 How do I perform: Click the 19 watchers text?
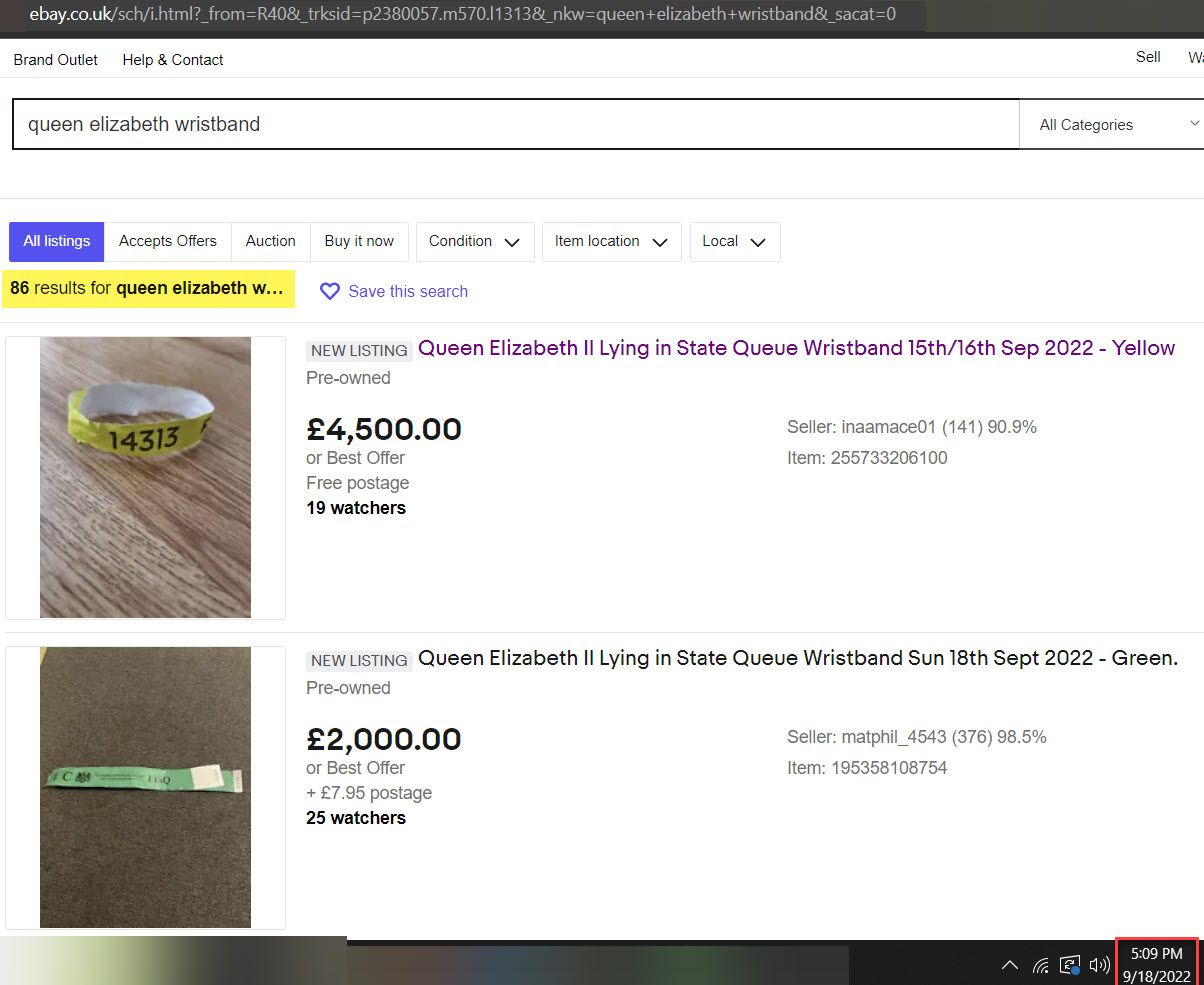point(356,508)
